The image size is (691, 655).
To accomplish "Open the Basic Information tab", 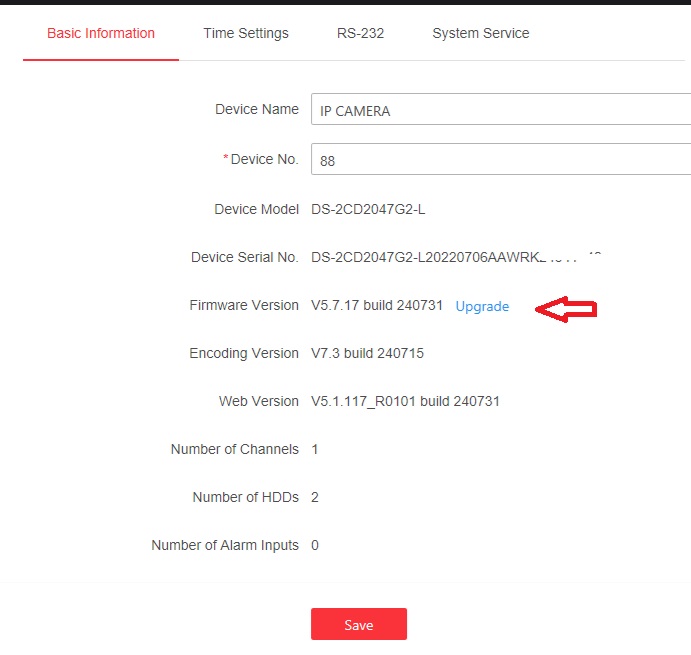I will pos(101,33).
